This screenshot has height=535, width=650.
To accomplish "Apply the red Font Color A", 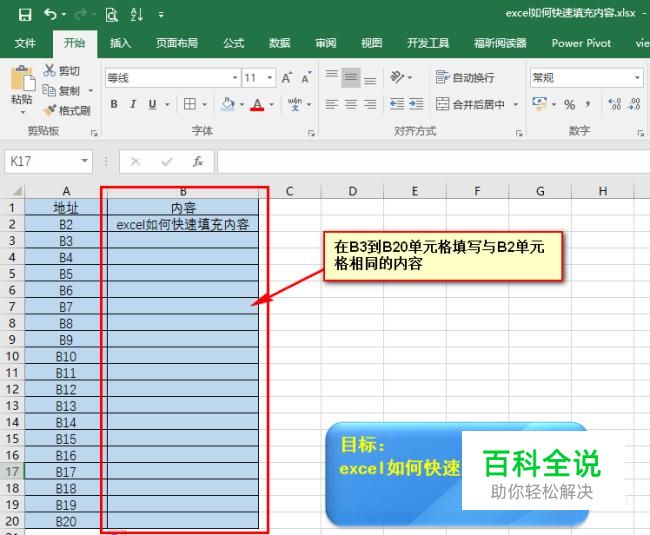I will coord(257,104).
